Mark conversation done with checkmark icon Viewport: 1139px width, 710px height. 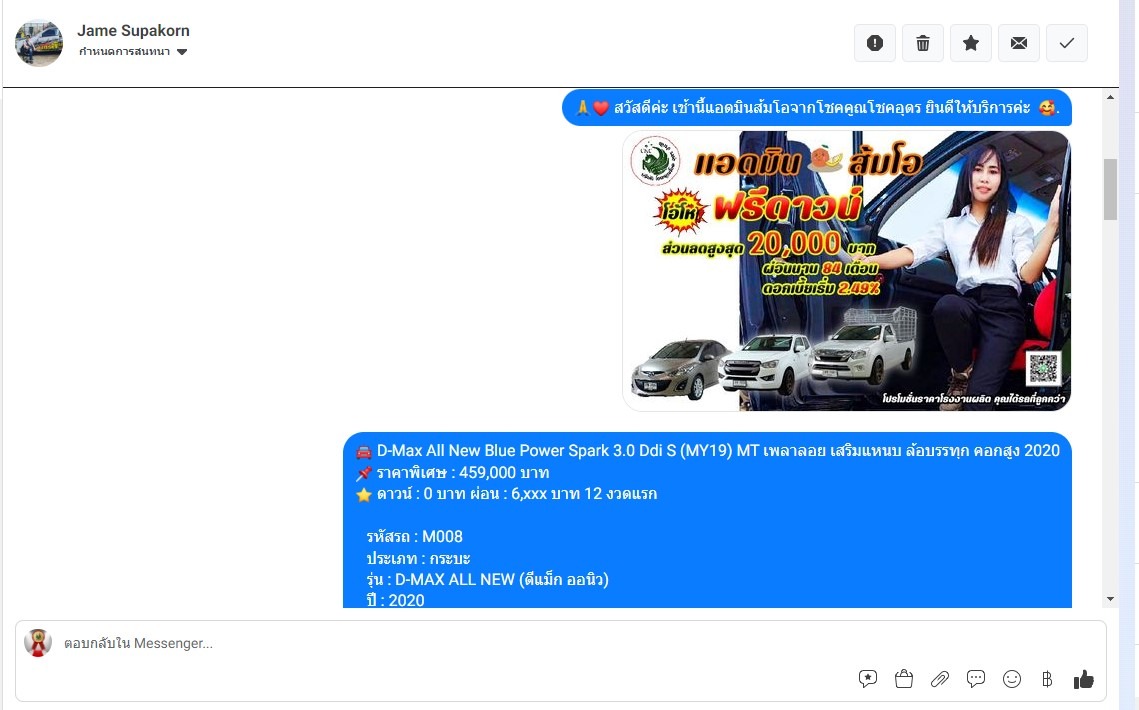(x=1066, y=44)
